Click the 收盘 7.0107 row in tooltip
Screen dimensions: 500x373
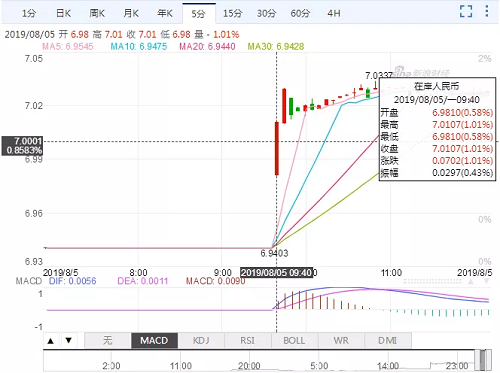(437, 149)
